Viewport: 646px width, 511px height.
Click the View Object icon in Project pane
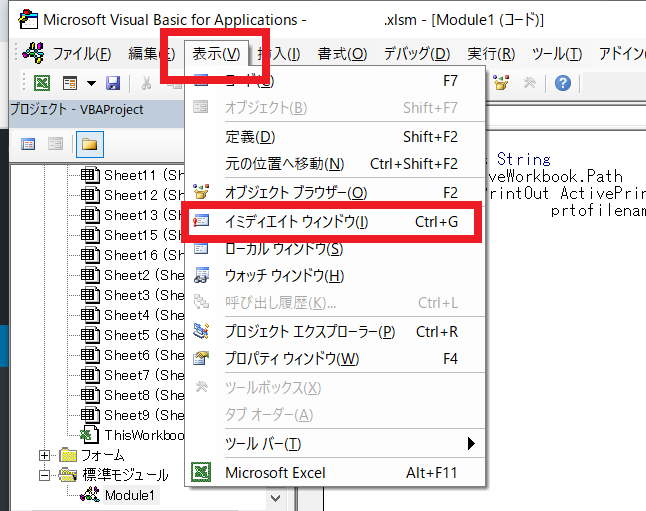(x=55, y=144)
